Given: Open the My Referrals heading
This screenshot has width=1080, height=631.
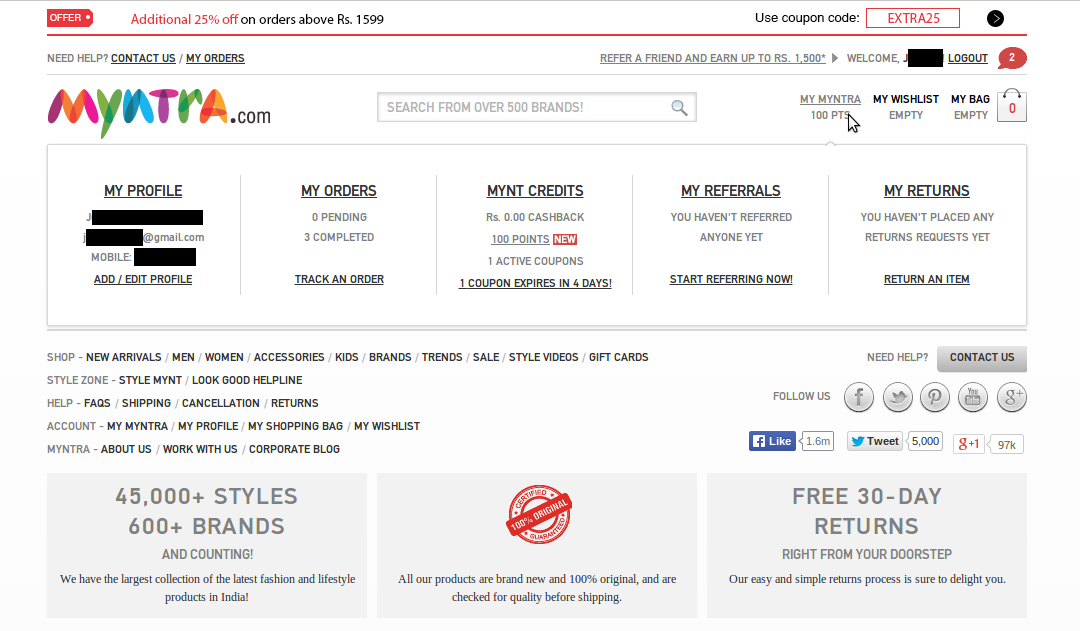Looking at the screenshot, I should click(x=731, y=191).
